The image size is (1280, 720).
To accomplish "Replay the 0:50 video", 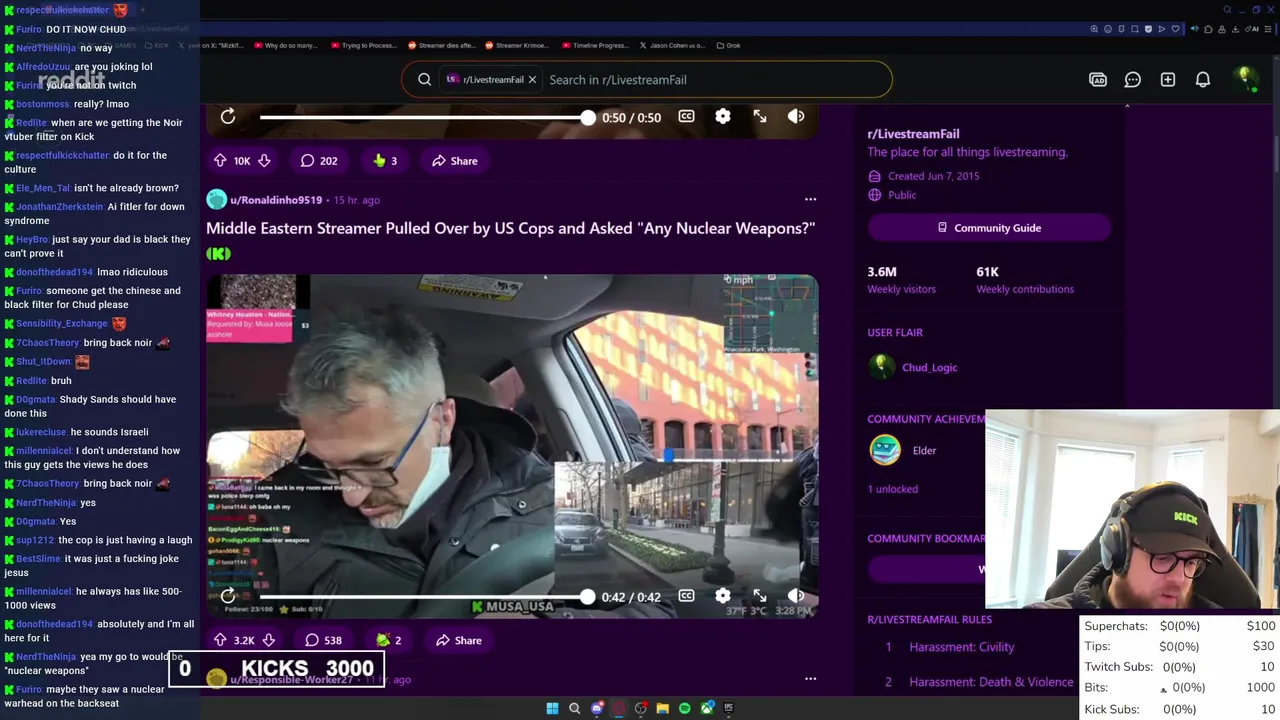I will (228, 117).
